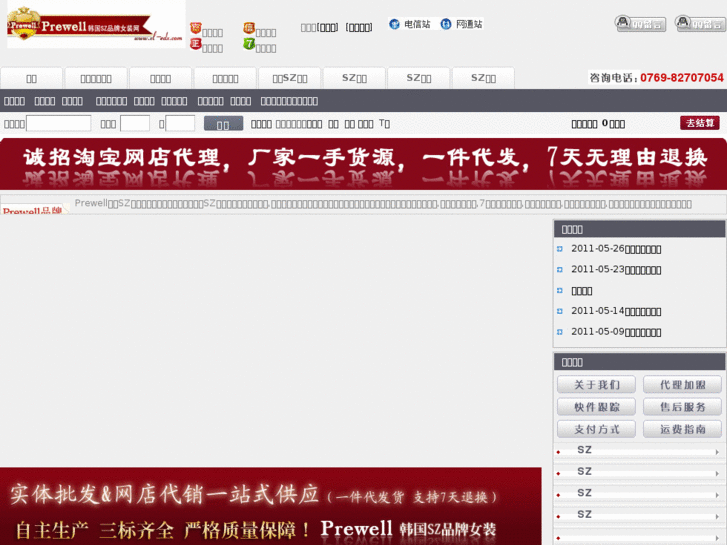Image resolution: width=727 pixels, height=545 pixels.
Task: Open the 关于我们 page
Action: (596, 385)
